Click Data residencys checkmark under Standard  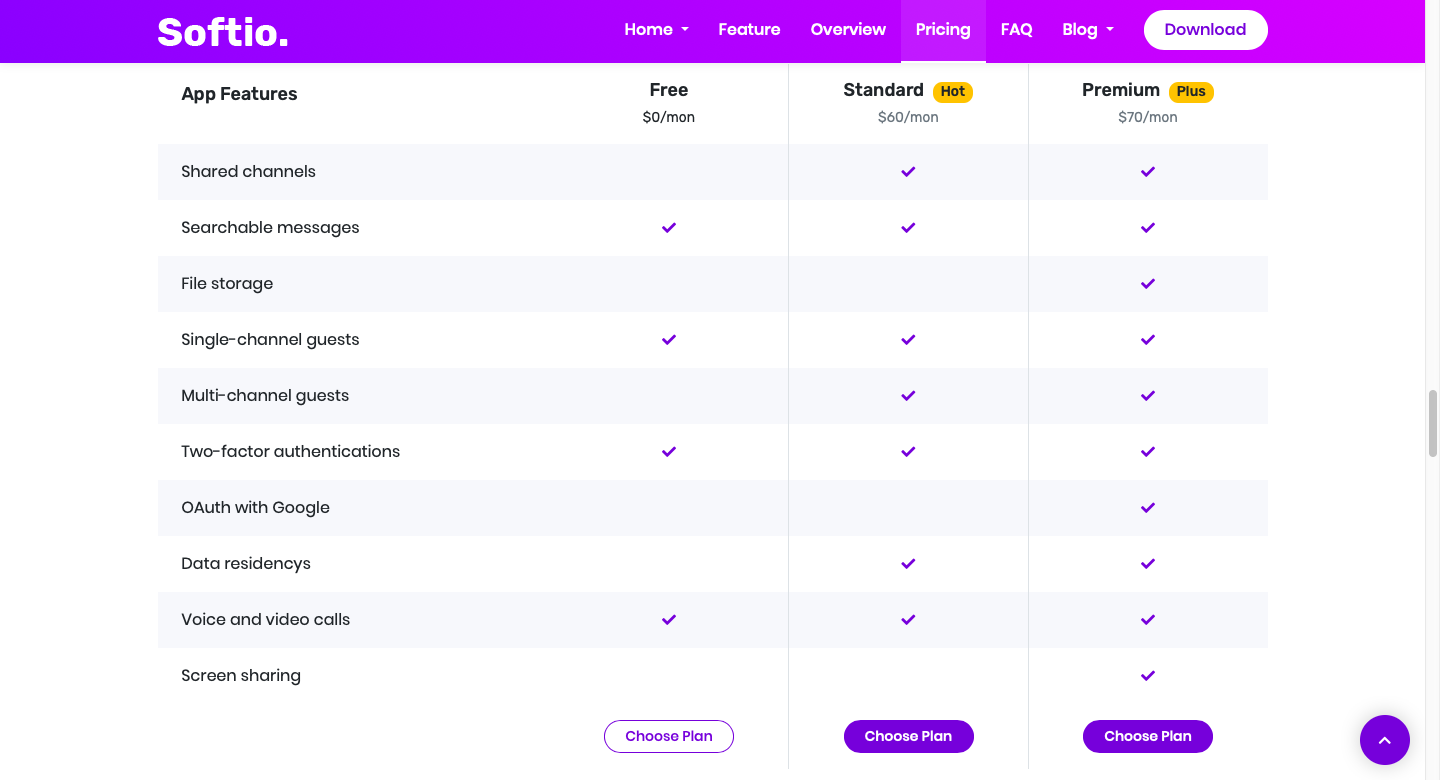908,564
